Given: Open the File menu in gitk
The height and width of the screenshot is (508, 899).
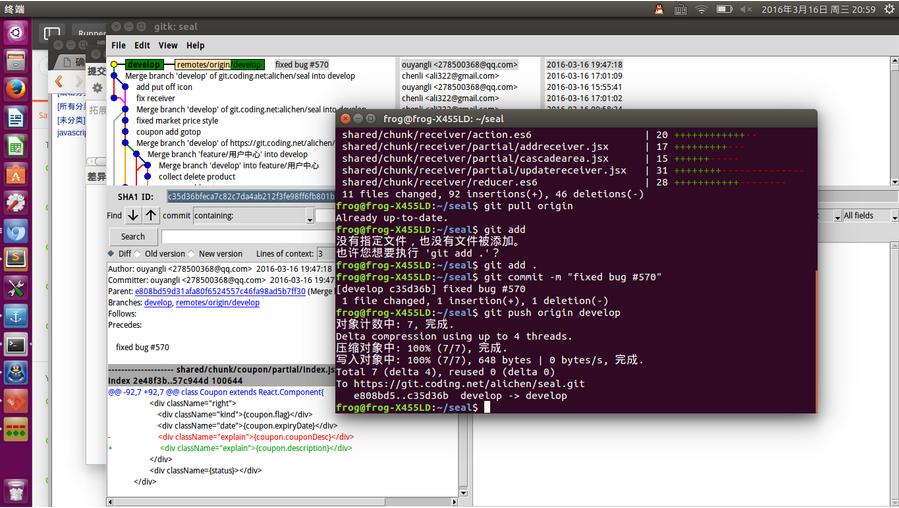Looking at the screenshot, I should point(118,45).
